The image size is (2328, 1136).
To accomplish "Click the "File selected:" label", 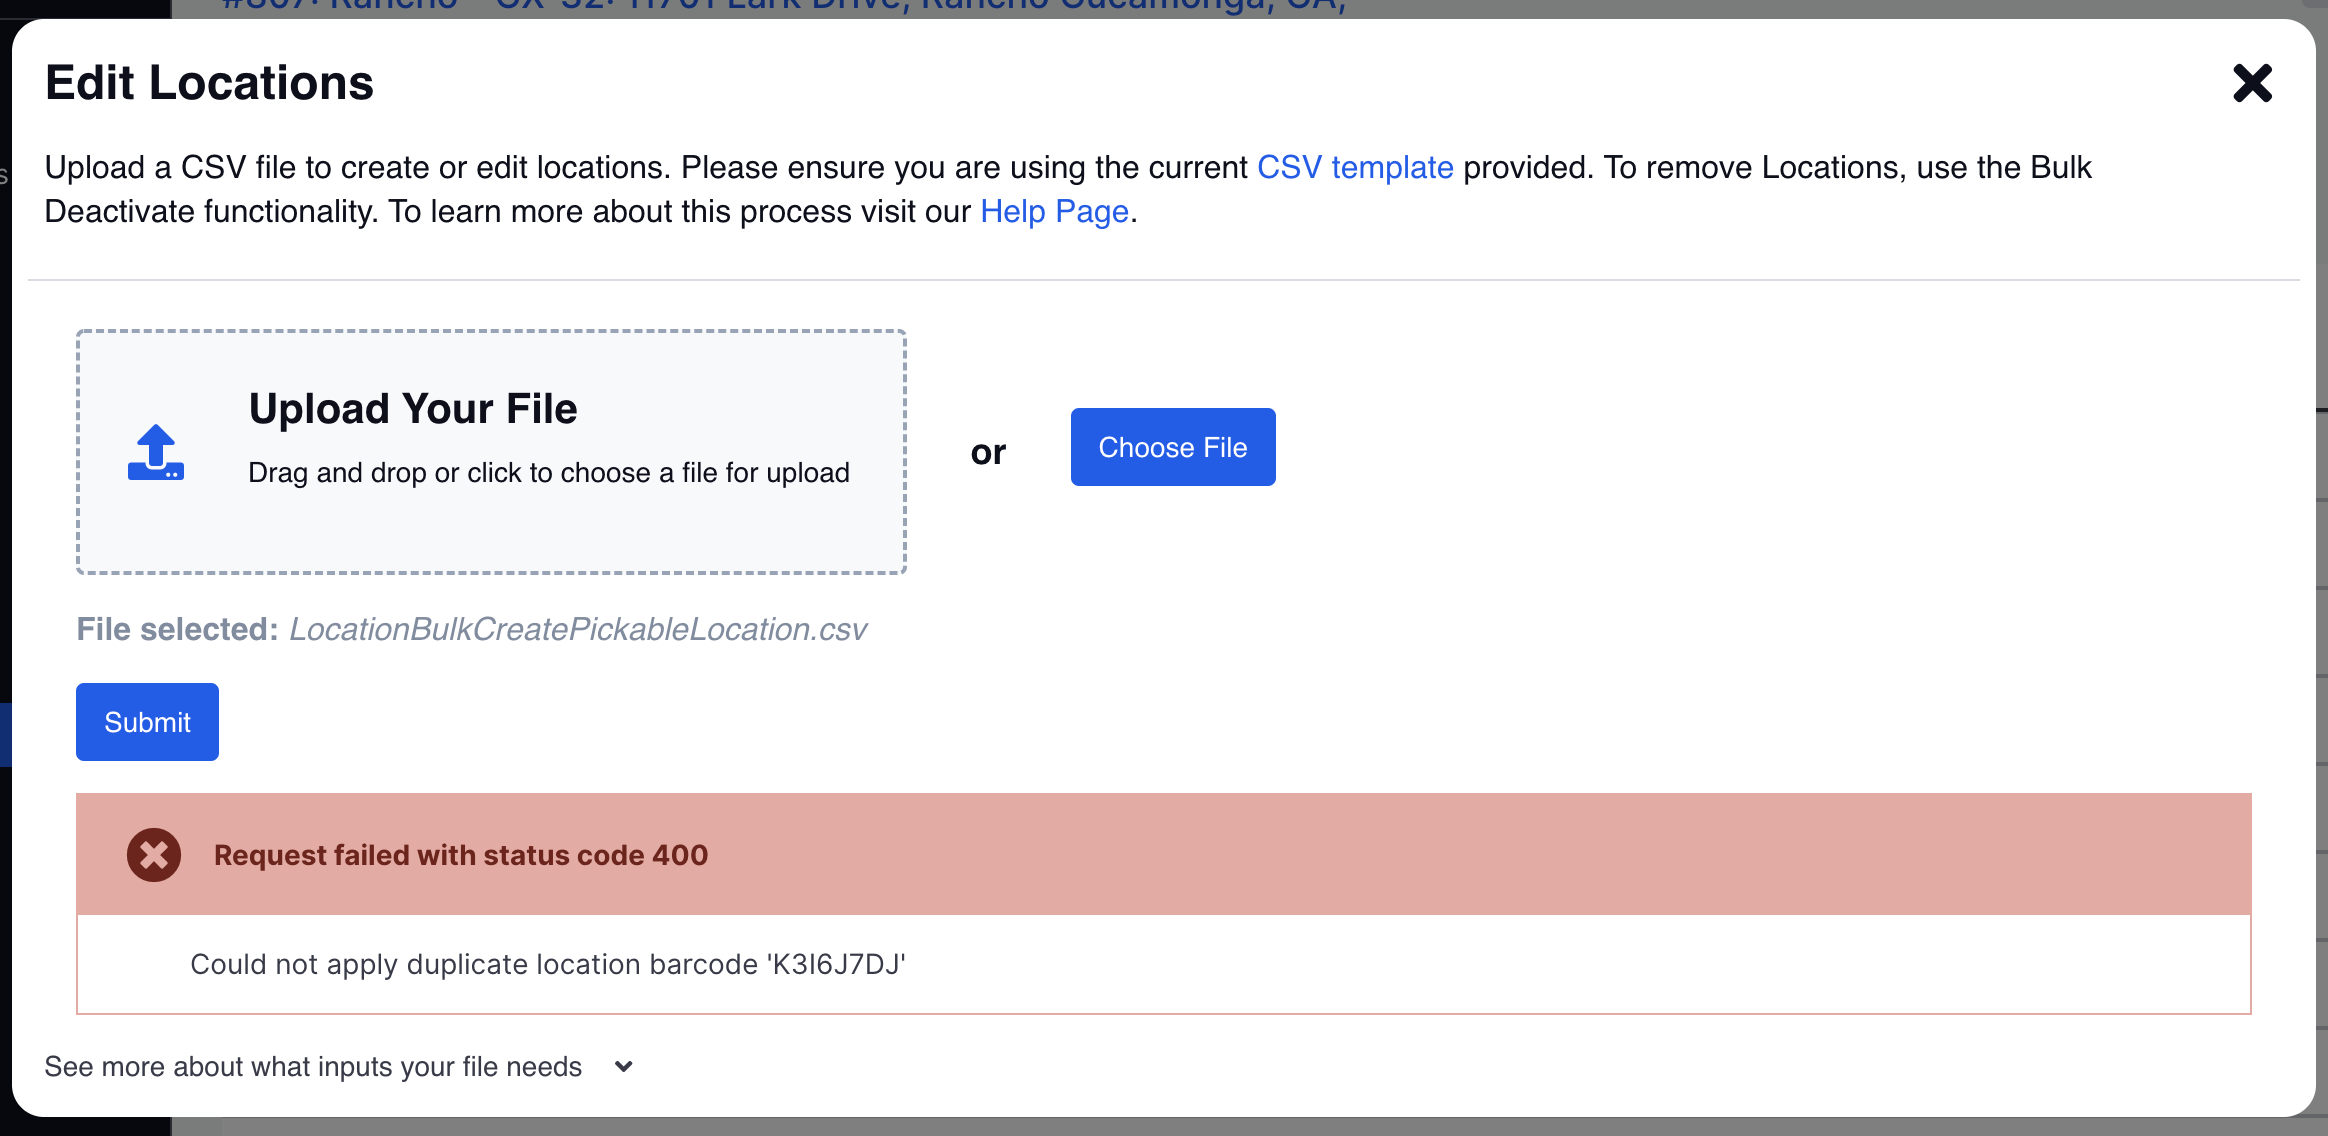I will coord(177,630).
